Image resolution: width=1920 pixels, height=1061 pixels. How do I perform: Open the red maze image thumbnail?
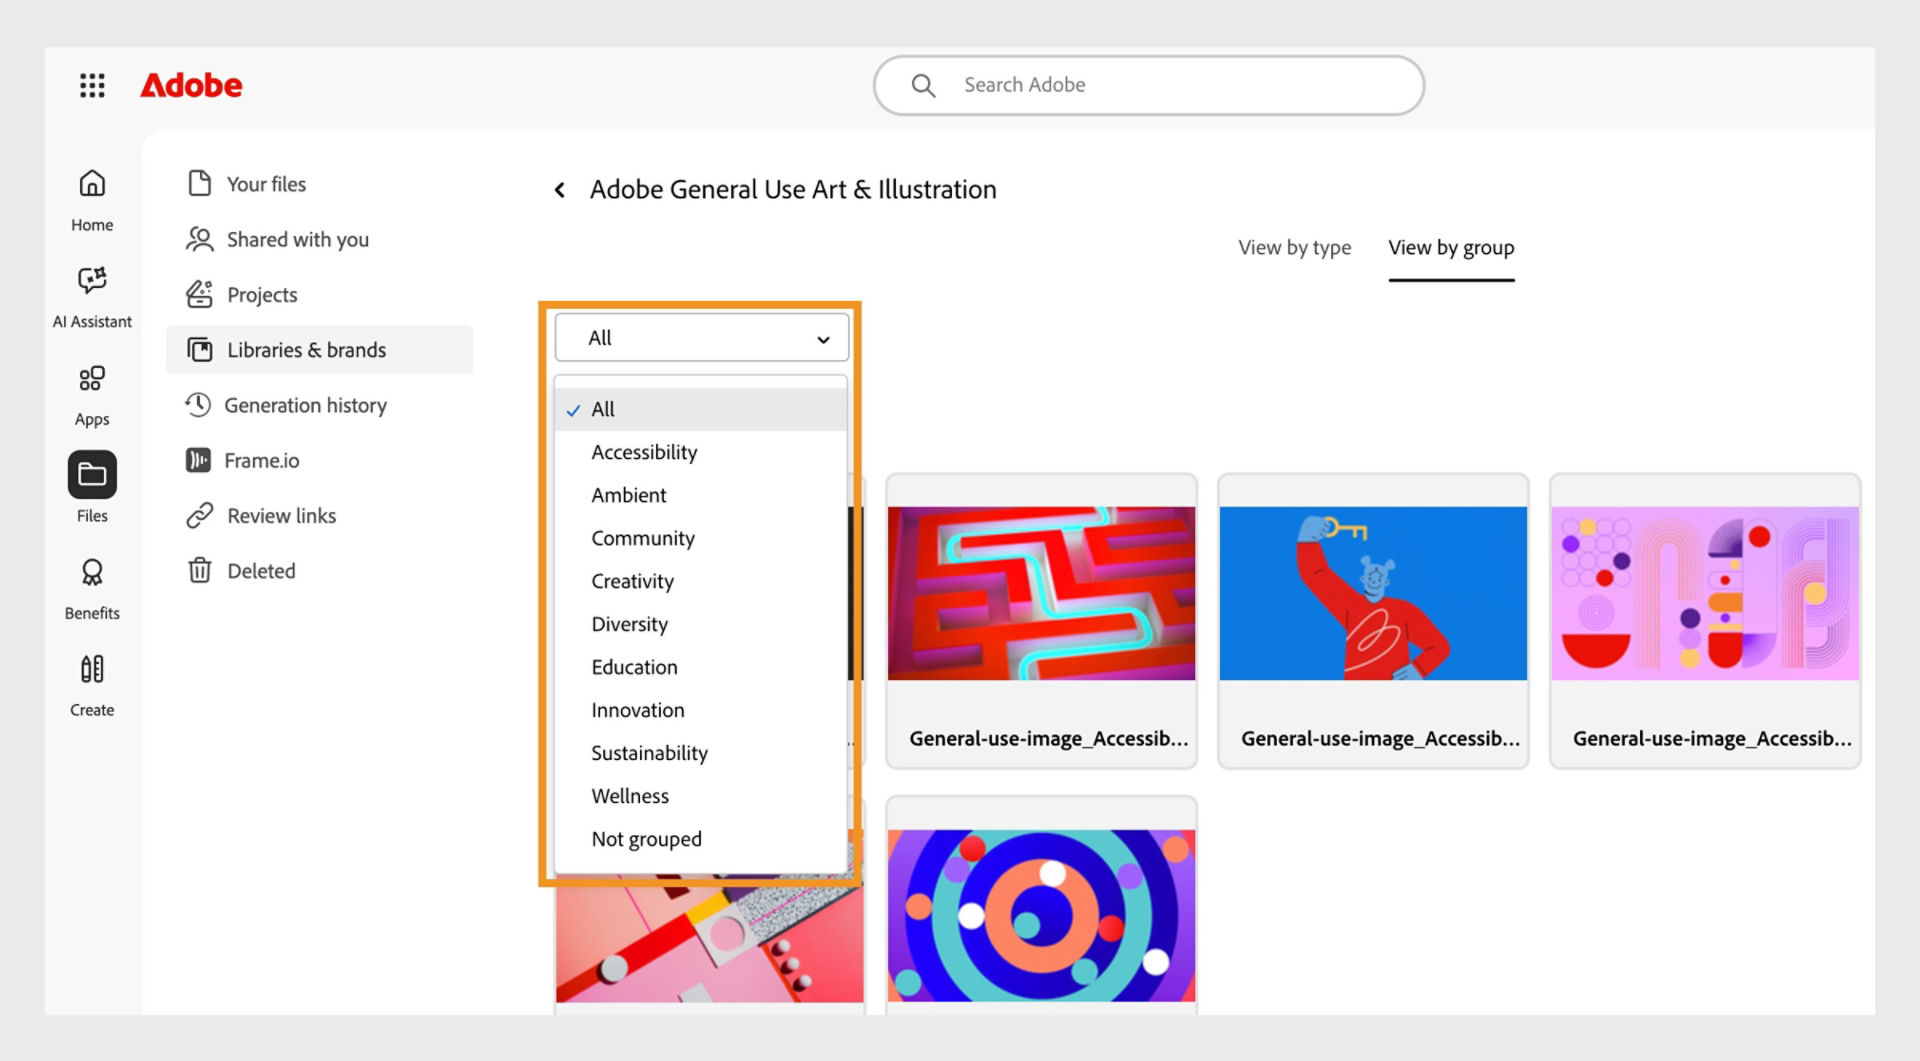tap(1041, 593)
